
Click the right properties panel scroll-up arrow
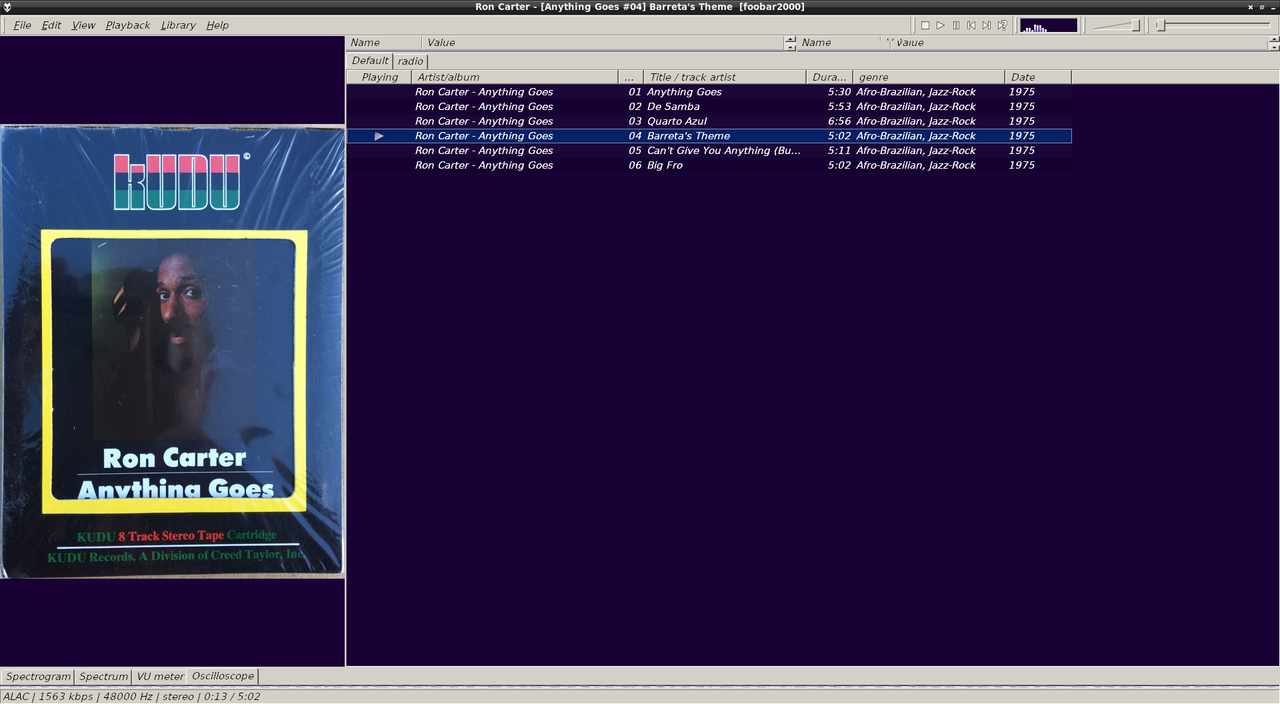(1273, 39)
